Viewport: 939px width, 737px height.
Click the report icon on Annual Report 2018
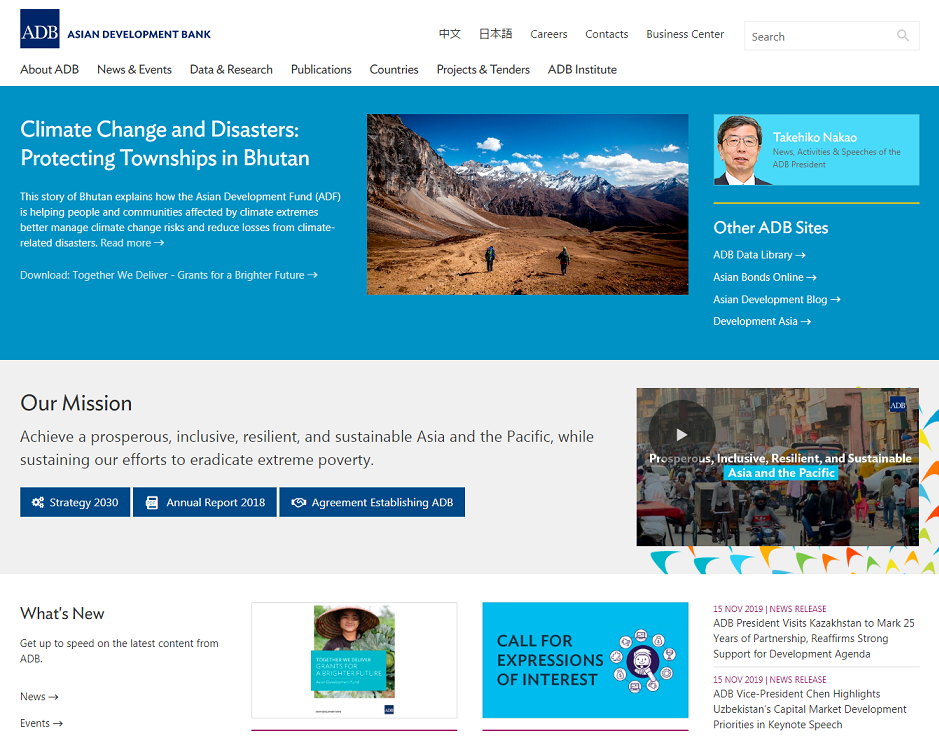[152, 502]
